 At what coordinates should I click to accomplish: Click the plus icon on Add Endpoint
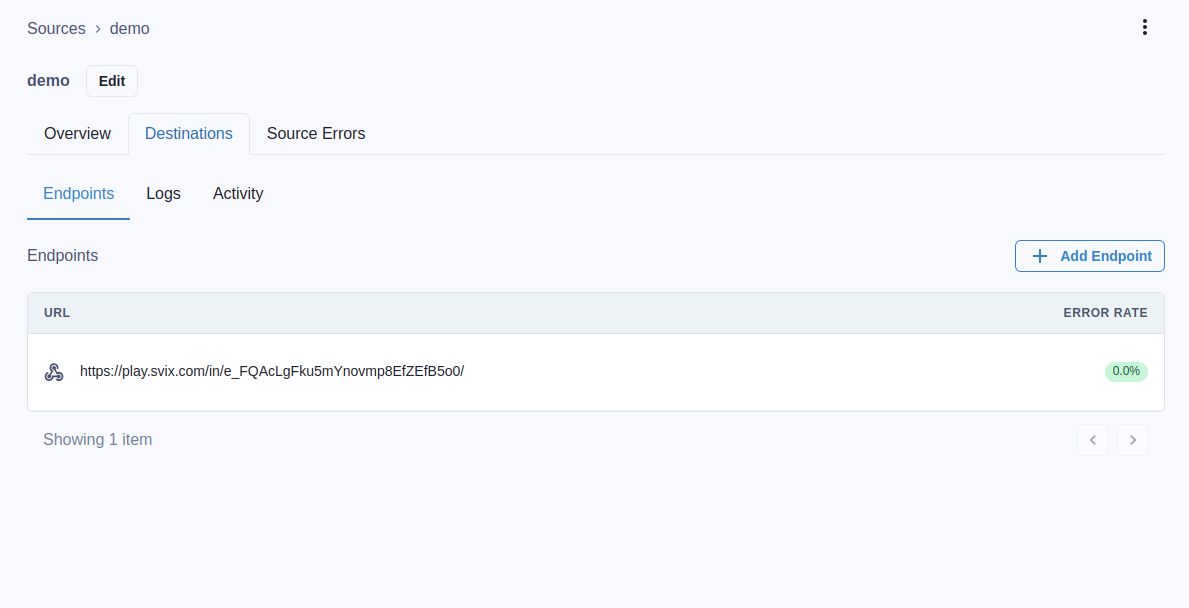tap(1040, 256)
